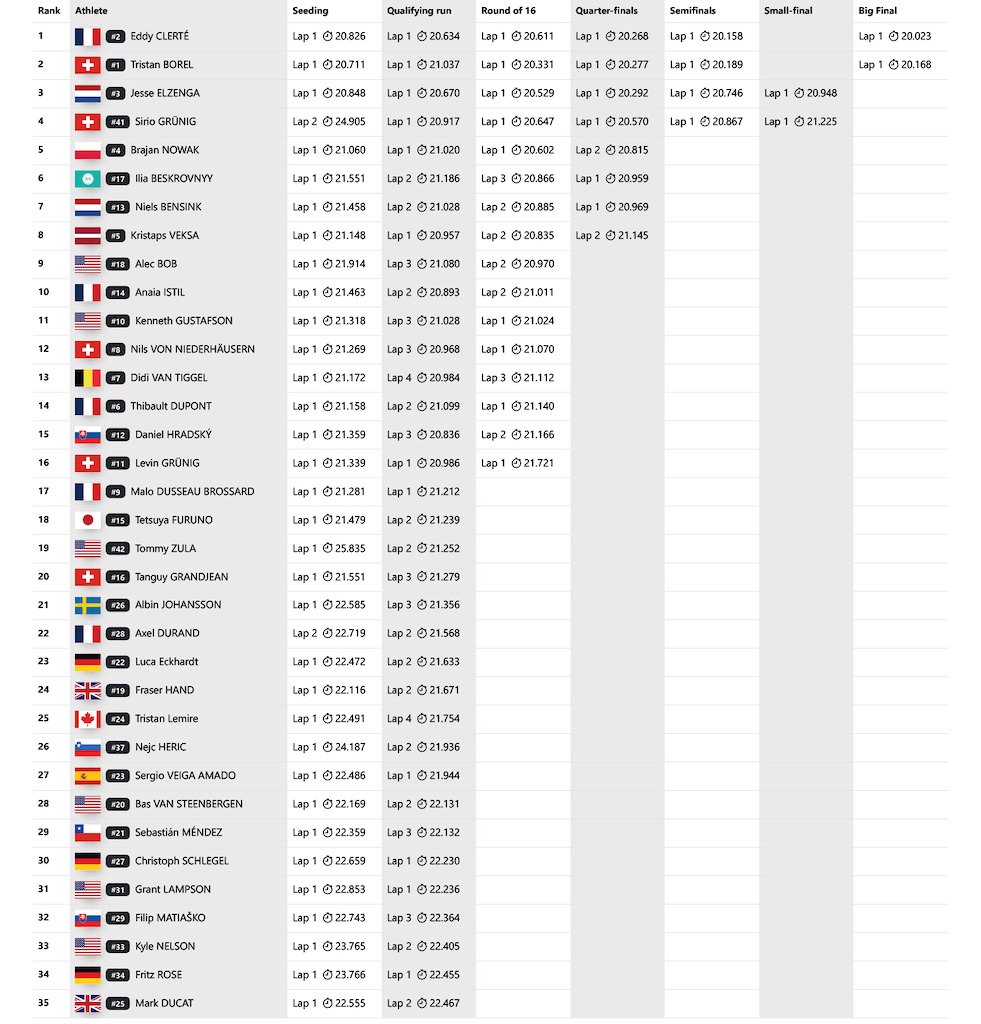The width and height of the screenshot is (981, 1024).
Task: Click the Polish flag beside Brajan NOWAK
Action: [88, 151]
